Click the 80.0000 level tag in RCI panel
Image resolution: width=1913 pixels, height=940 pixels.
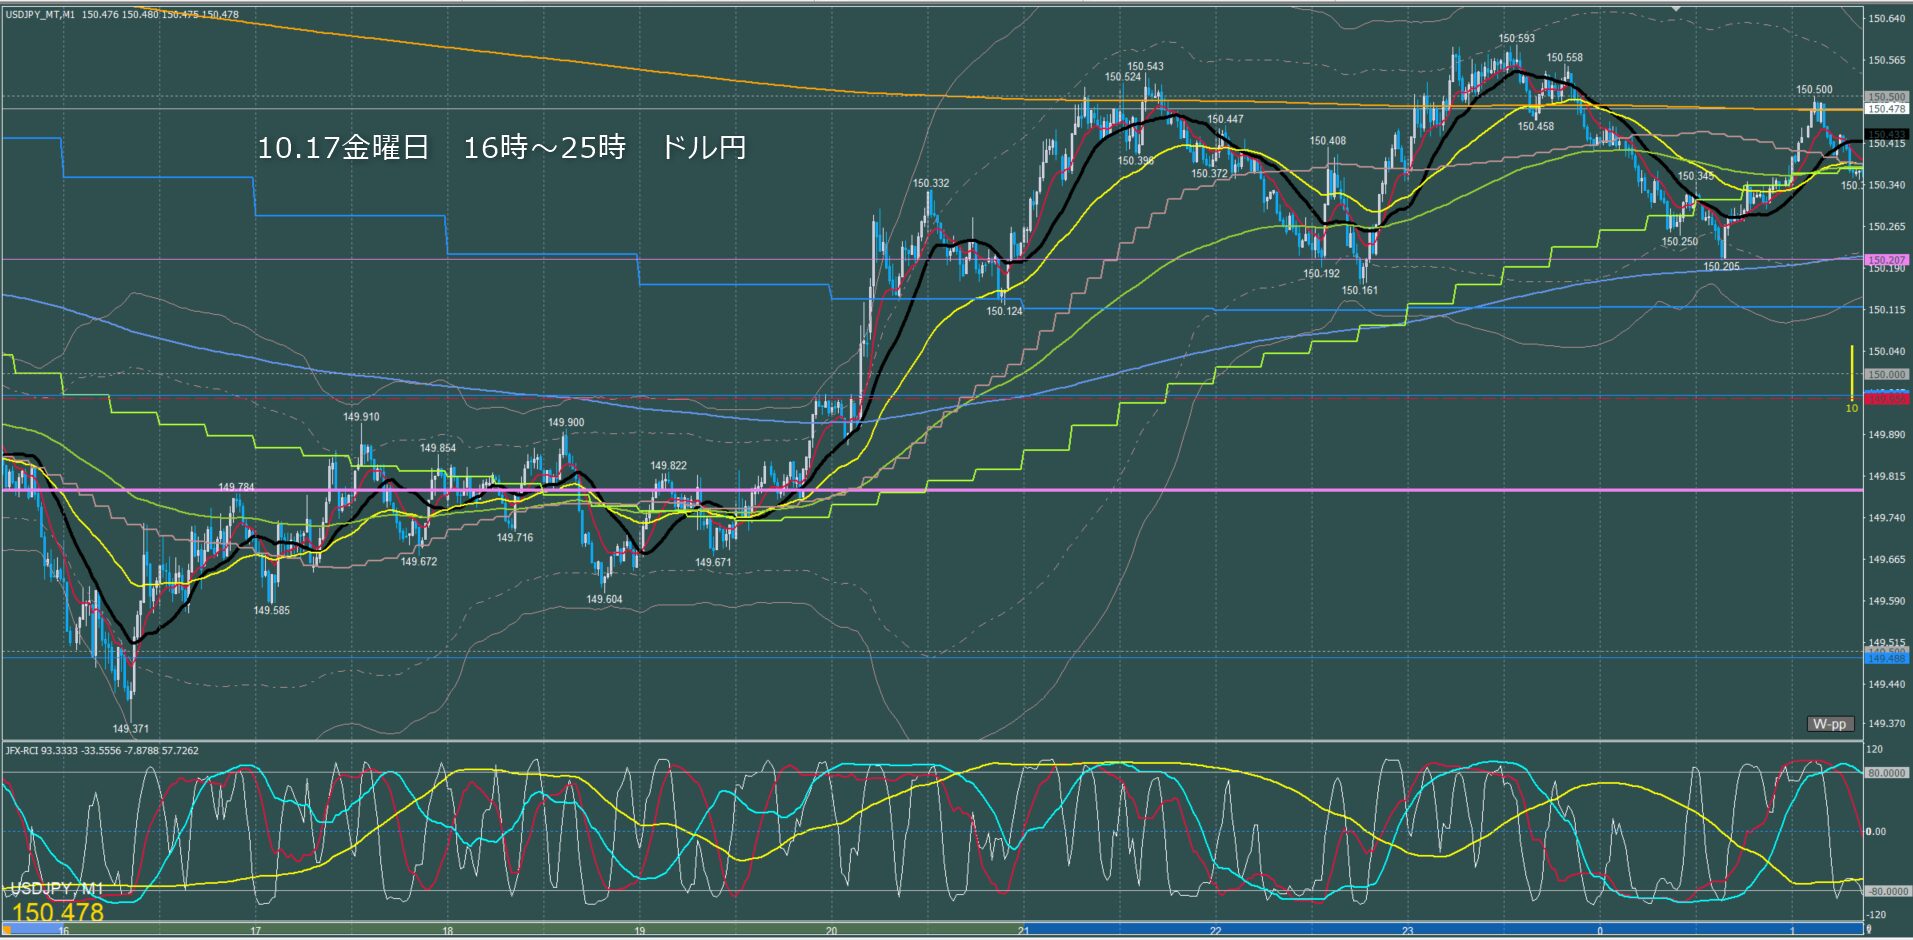pyautogui.click(x=1886, y=773)
